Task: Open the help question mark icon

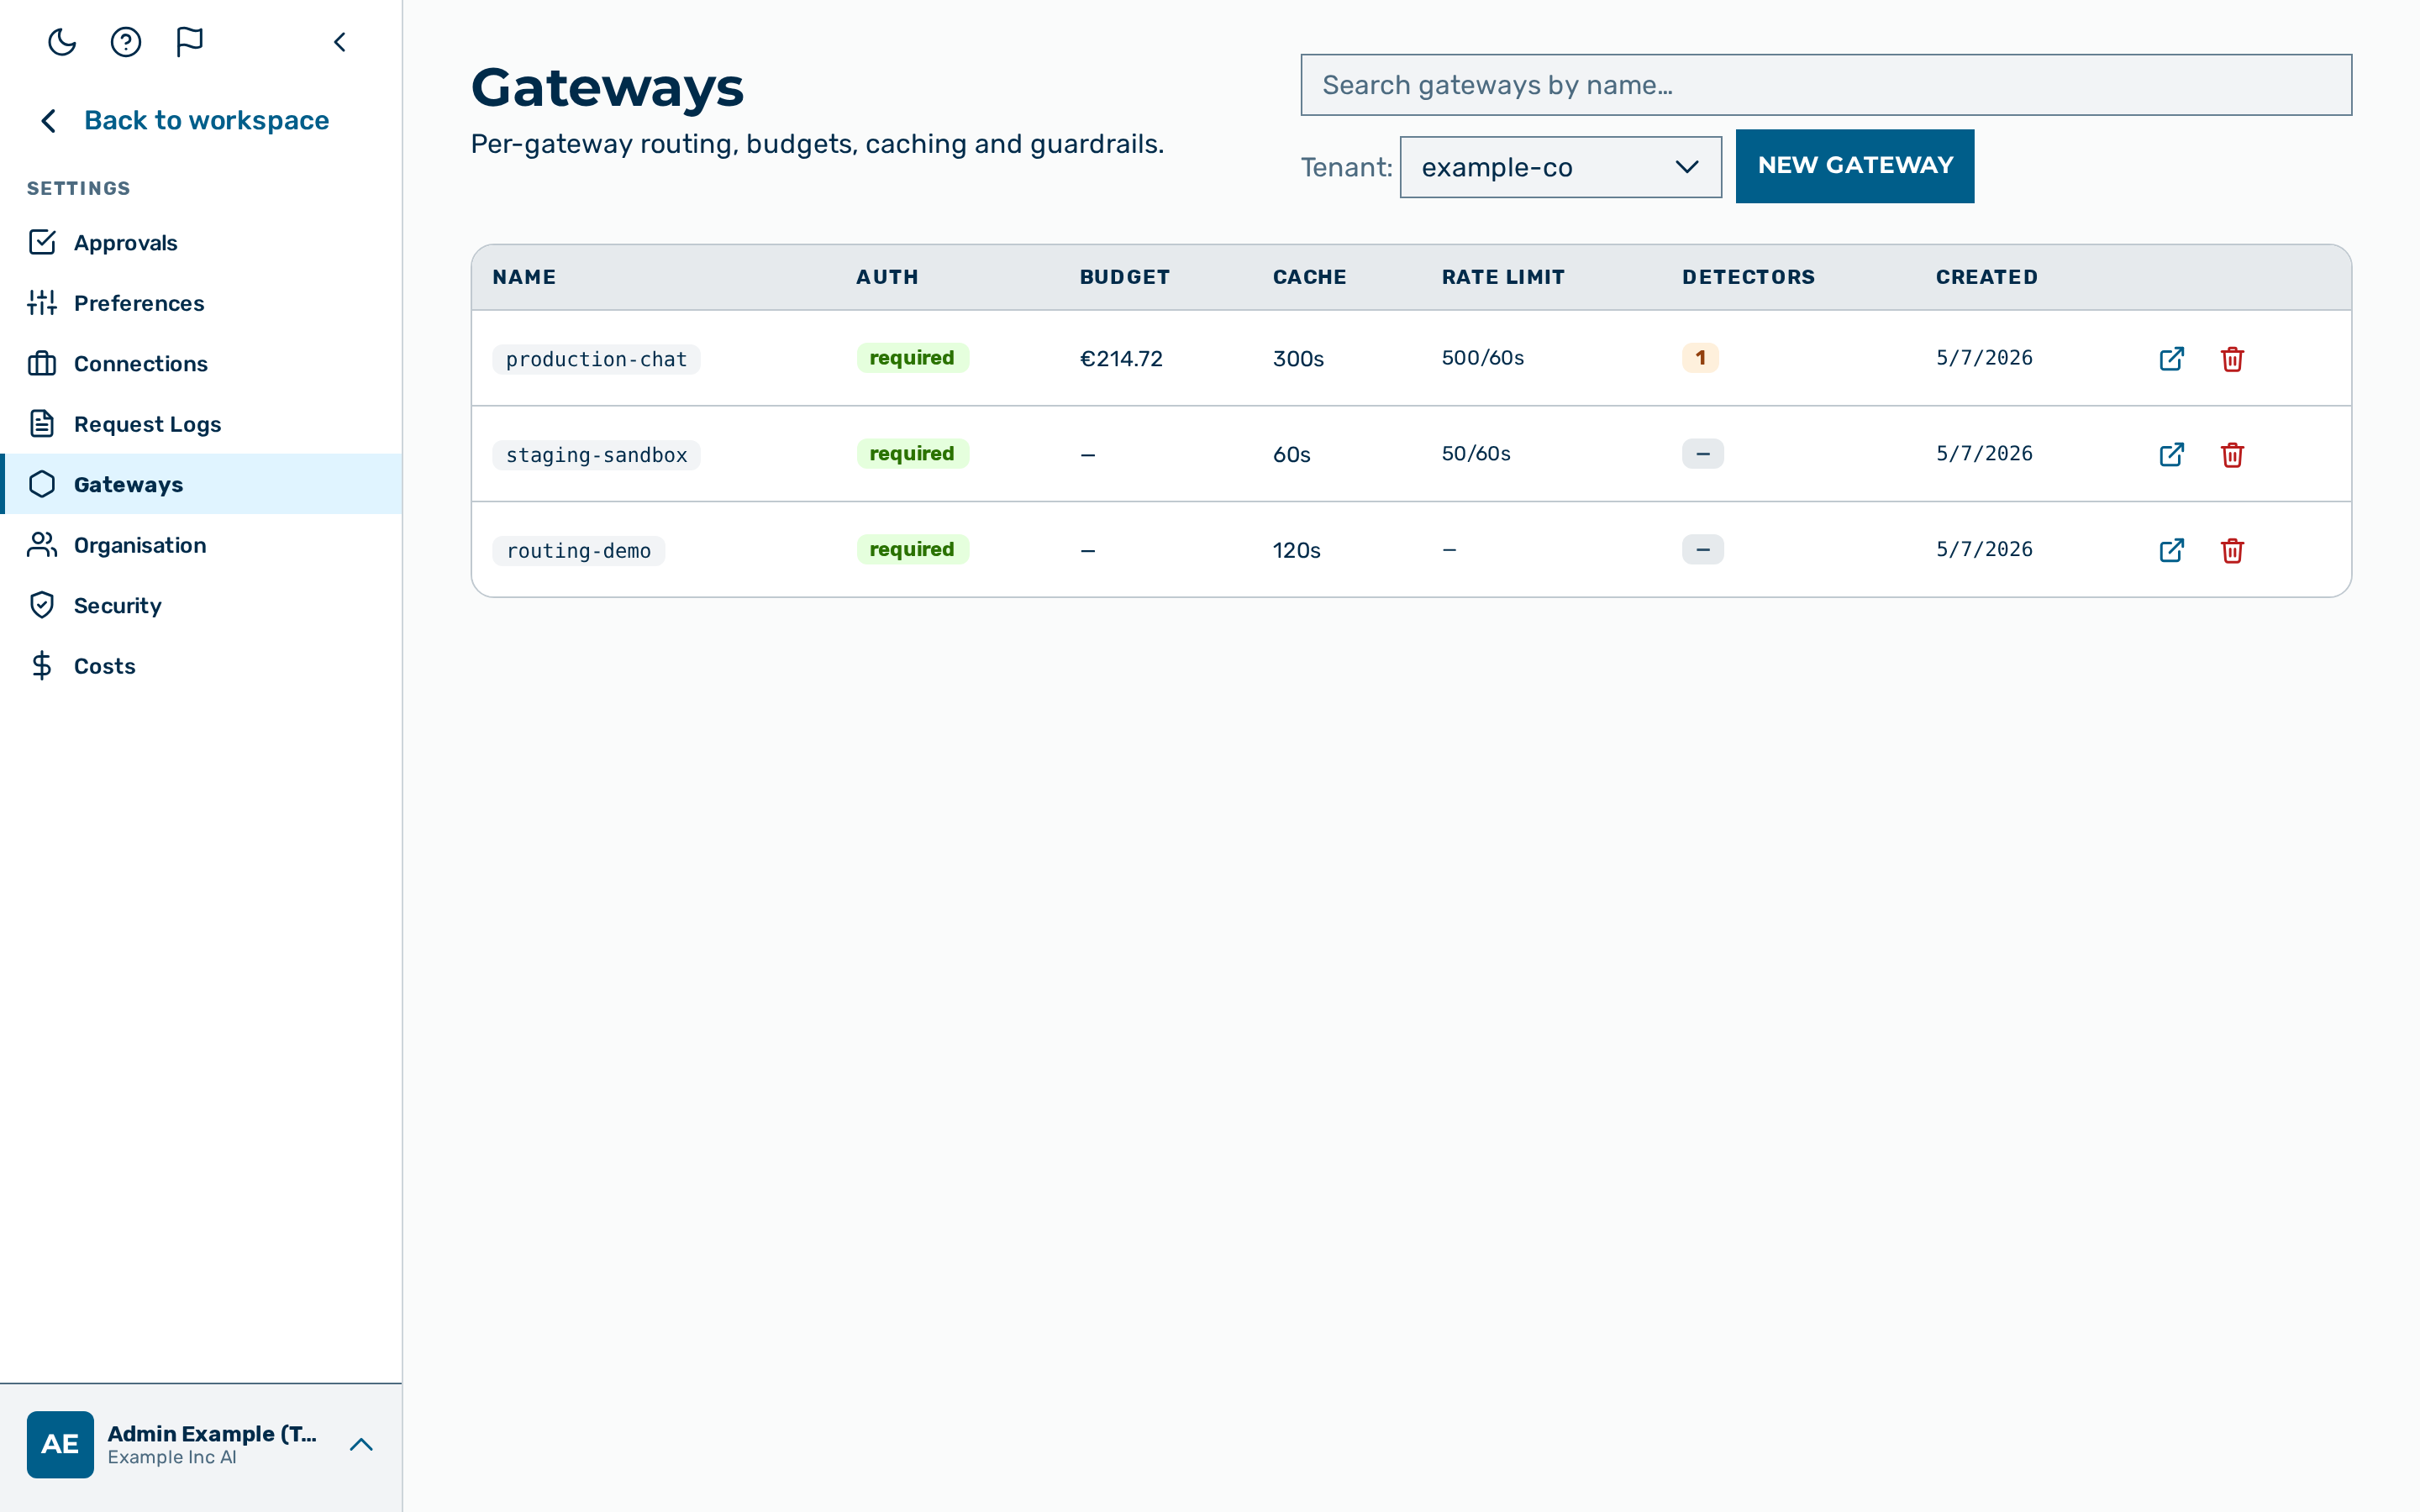Action: click(126, 42)
